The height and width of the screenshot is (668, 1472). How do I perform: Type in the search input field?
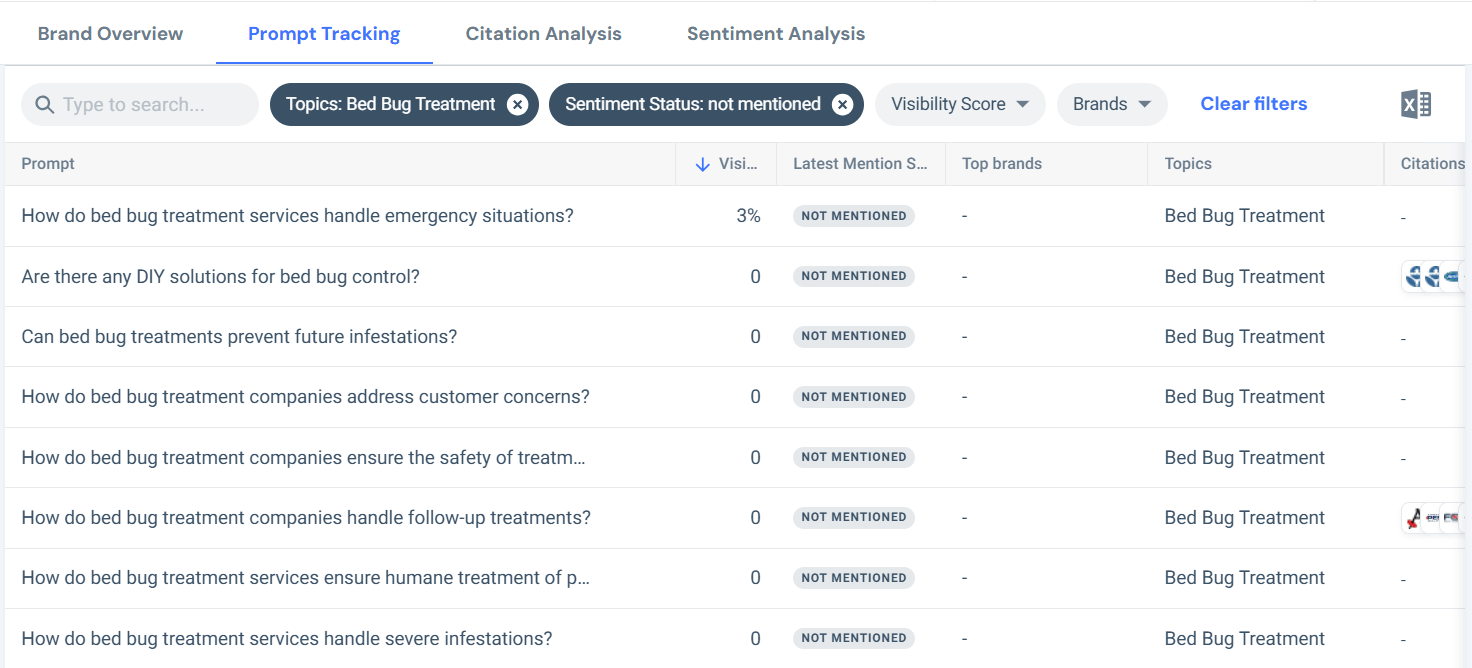point(150,105)
